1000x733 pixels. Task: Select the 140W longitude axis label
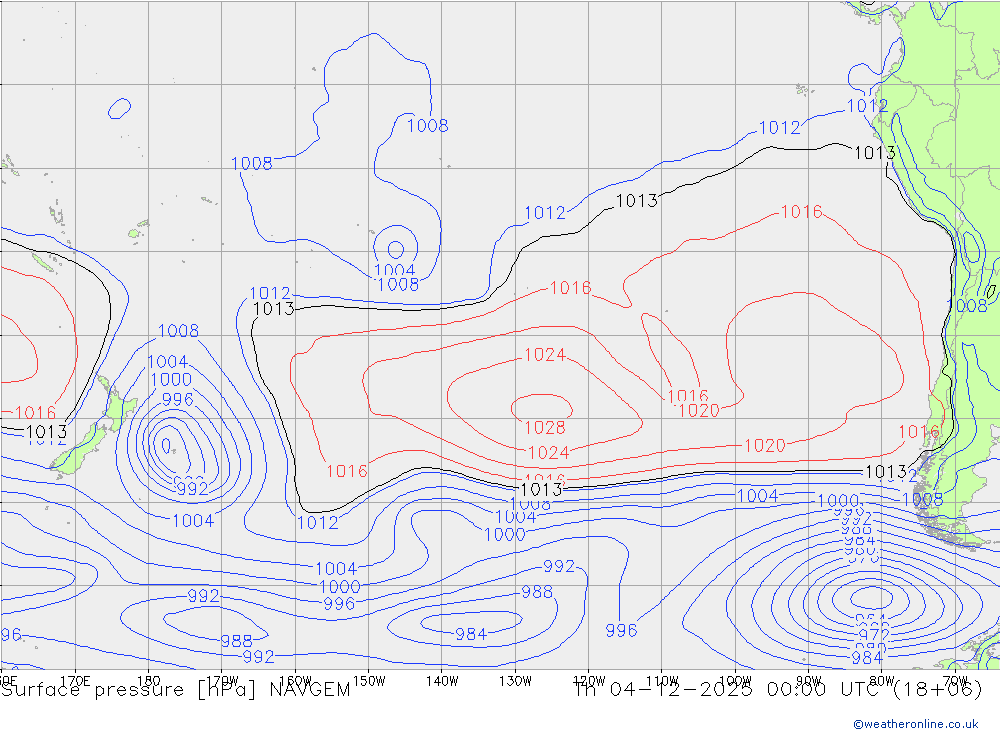pos(442,681)
